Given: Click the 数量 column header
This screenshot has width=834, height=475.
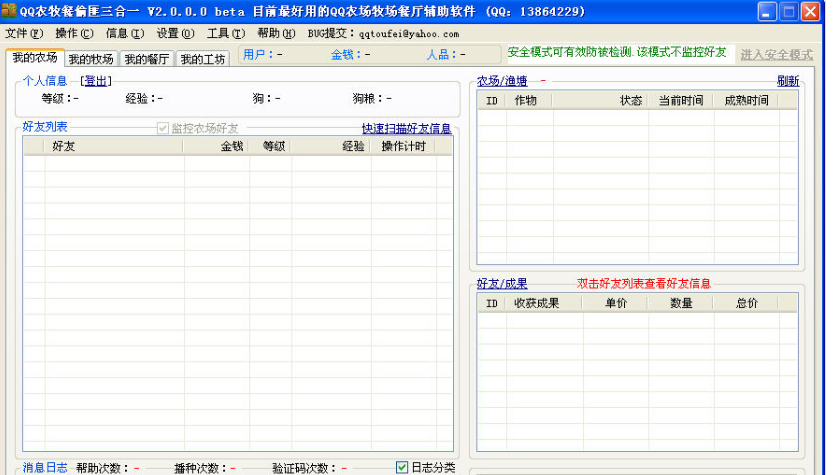Looking at the screenshot, I should pyautogui.click(x=681, y=303).
